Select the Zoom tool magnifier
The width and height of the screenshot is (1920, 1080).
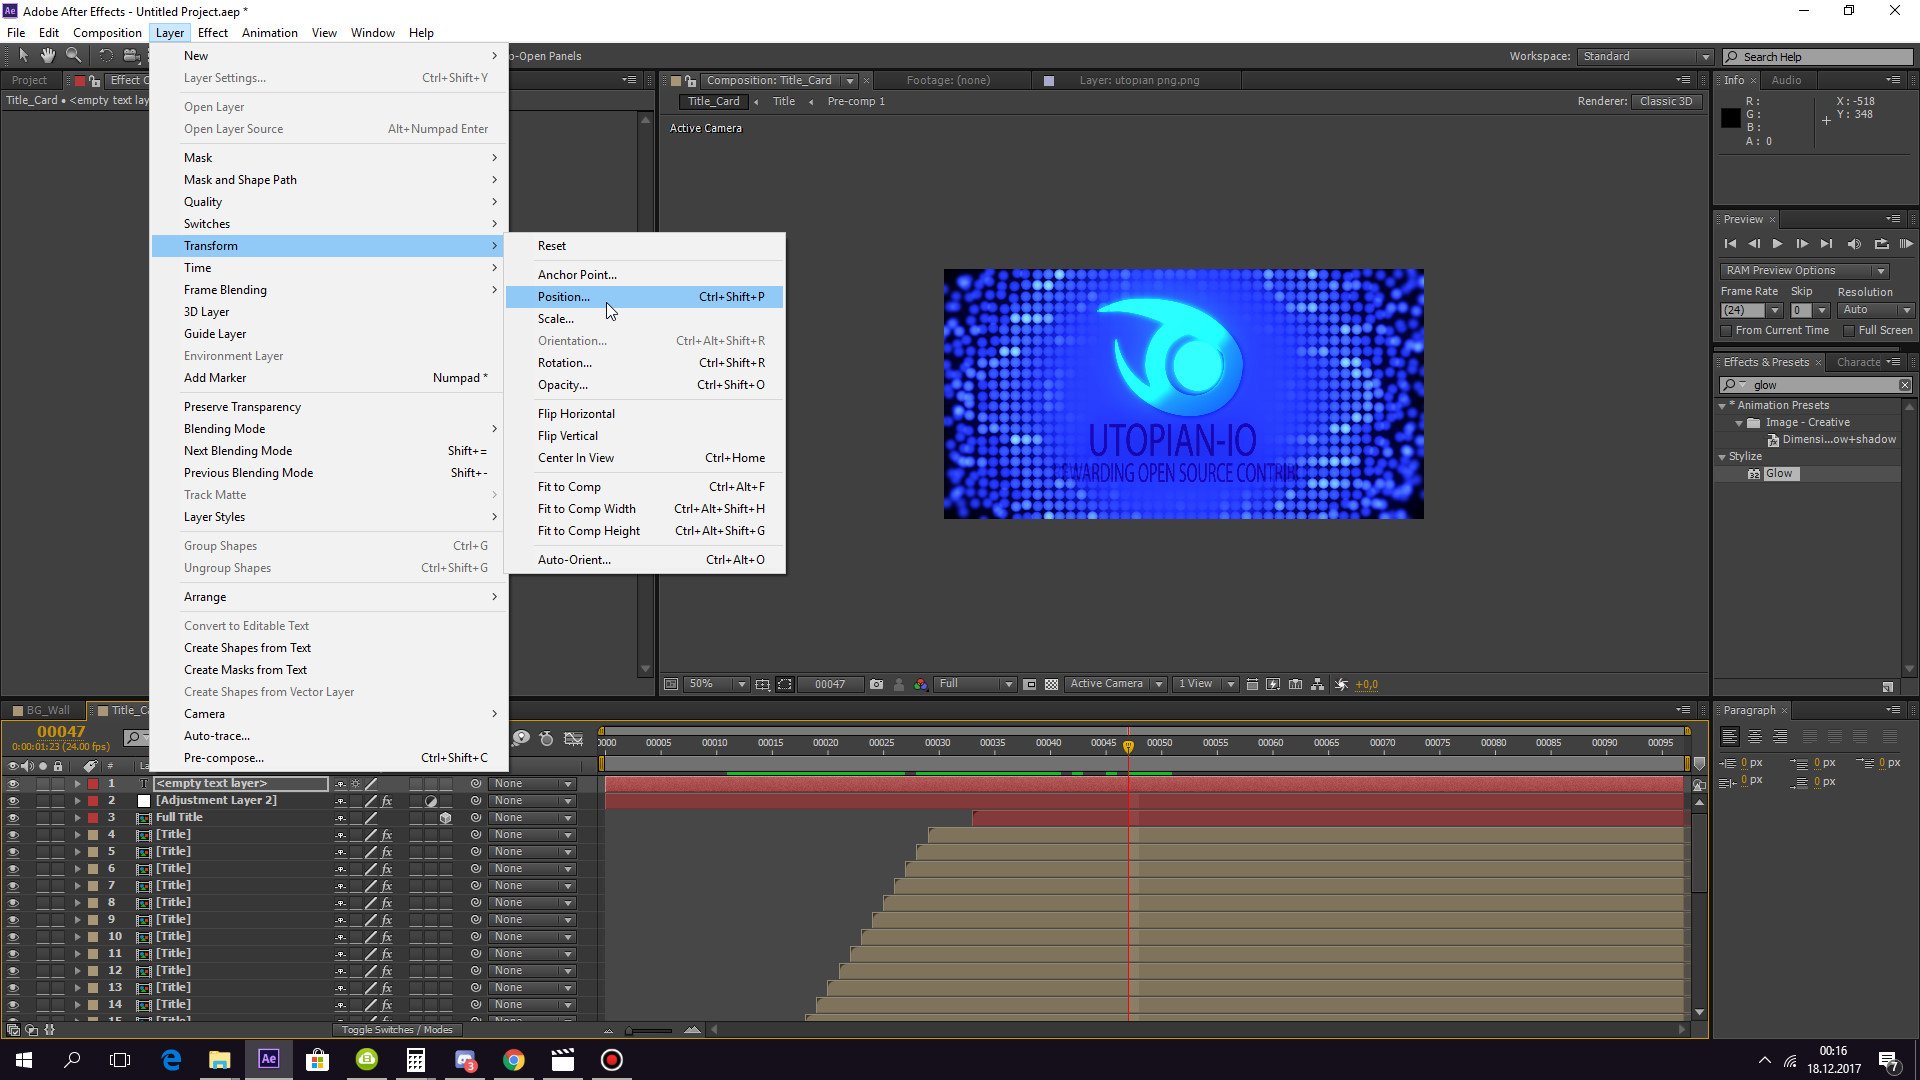pos(73,56)
